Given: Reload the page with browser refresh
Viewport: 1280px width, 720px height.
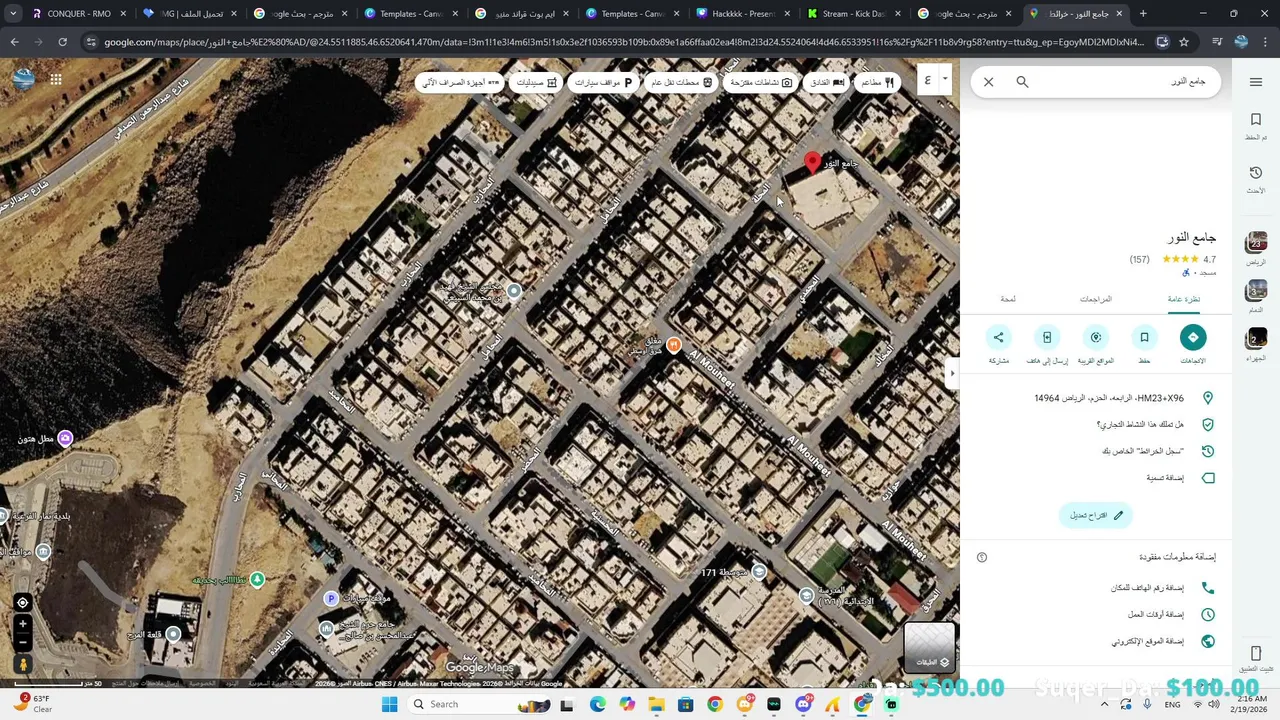Looking at the screenshot, I should pos(62,42).
